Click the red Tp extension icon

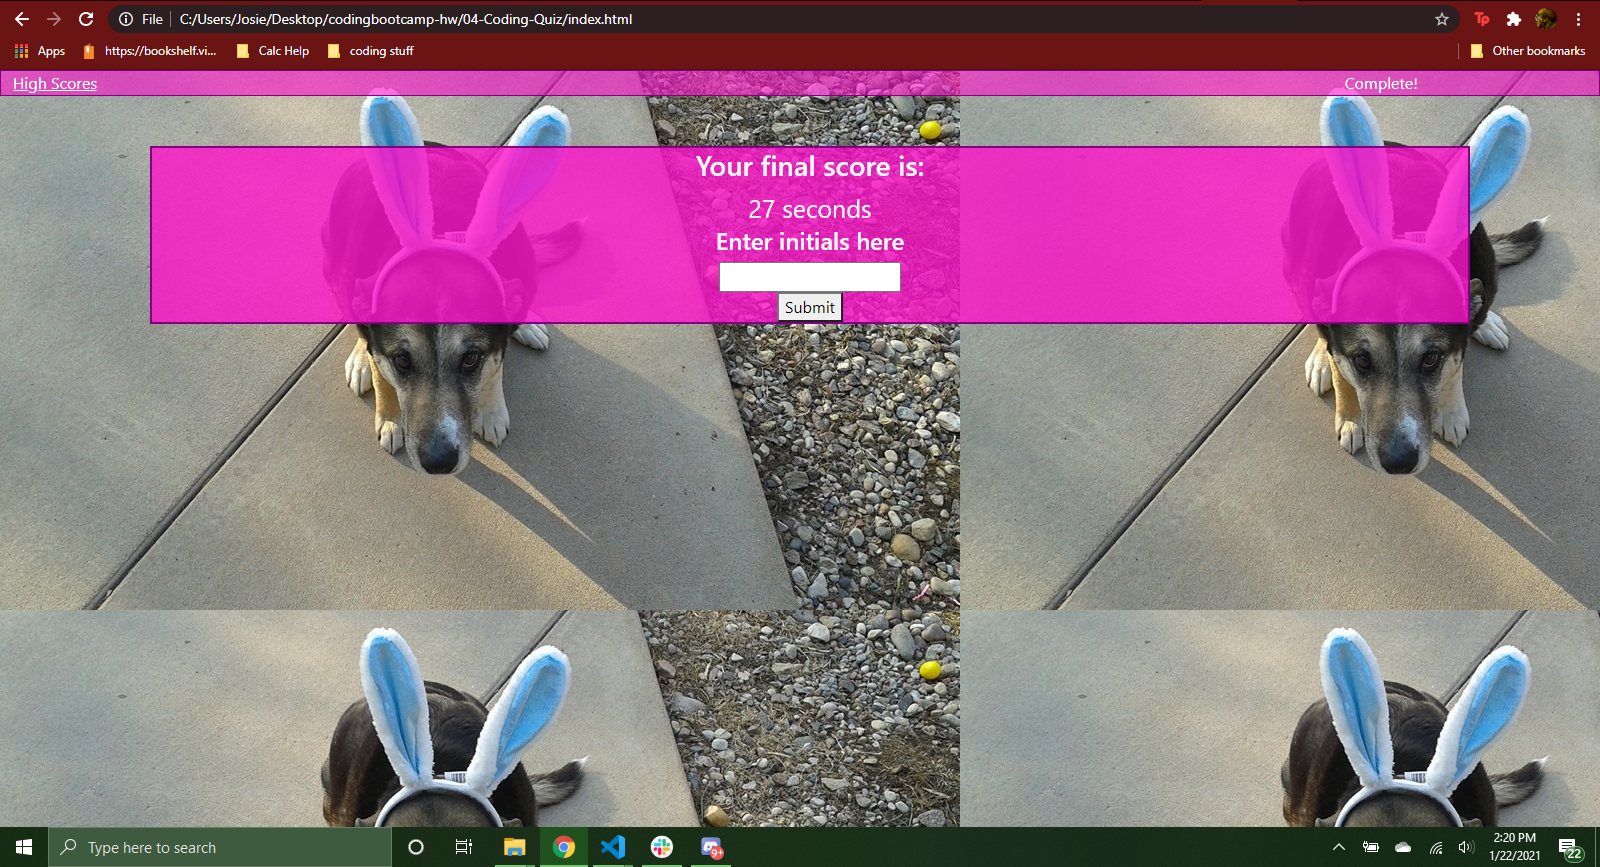pyautogui.click(x=1482, y=19)
